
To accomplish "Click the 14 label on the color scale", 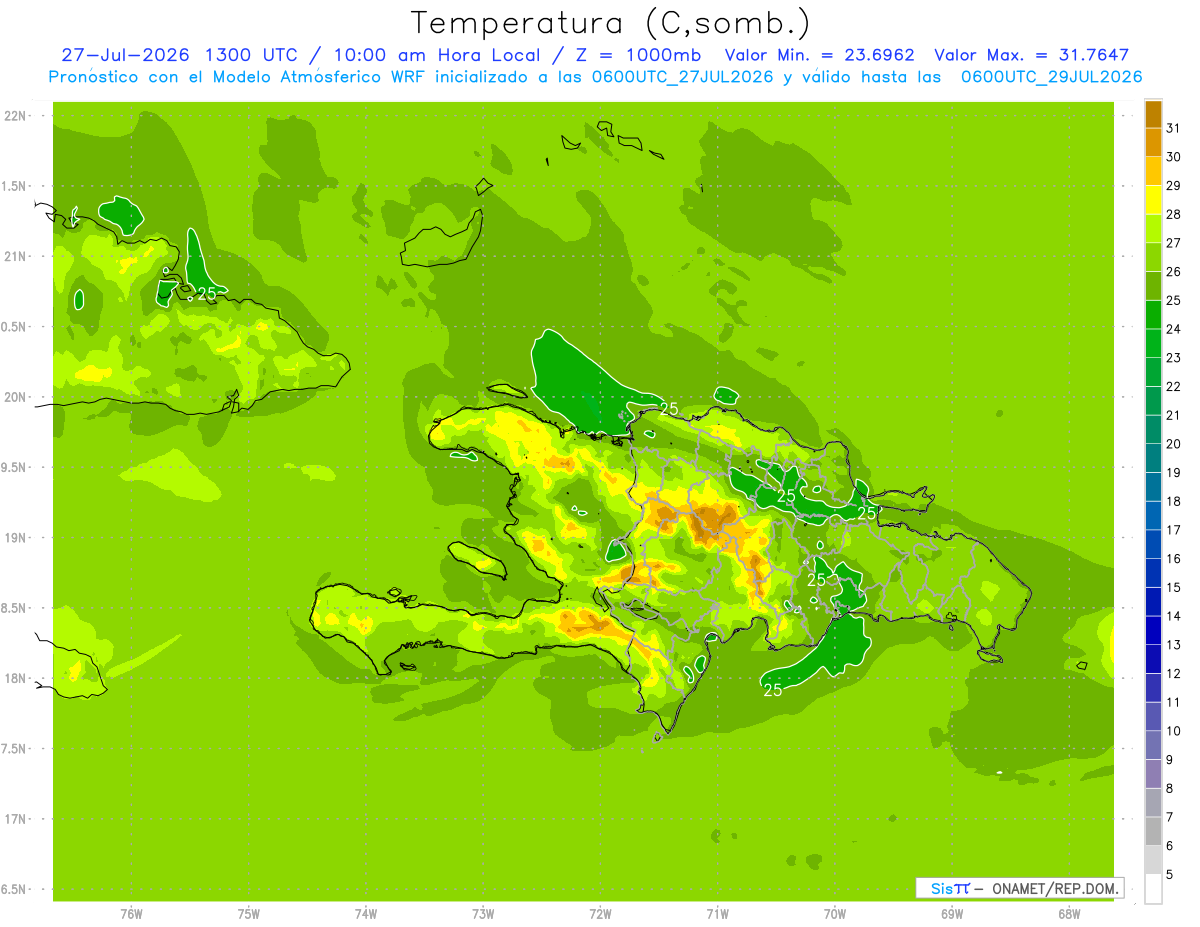I will click(x=1174, y=616).
